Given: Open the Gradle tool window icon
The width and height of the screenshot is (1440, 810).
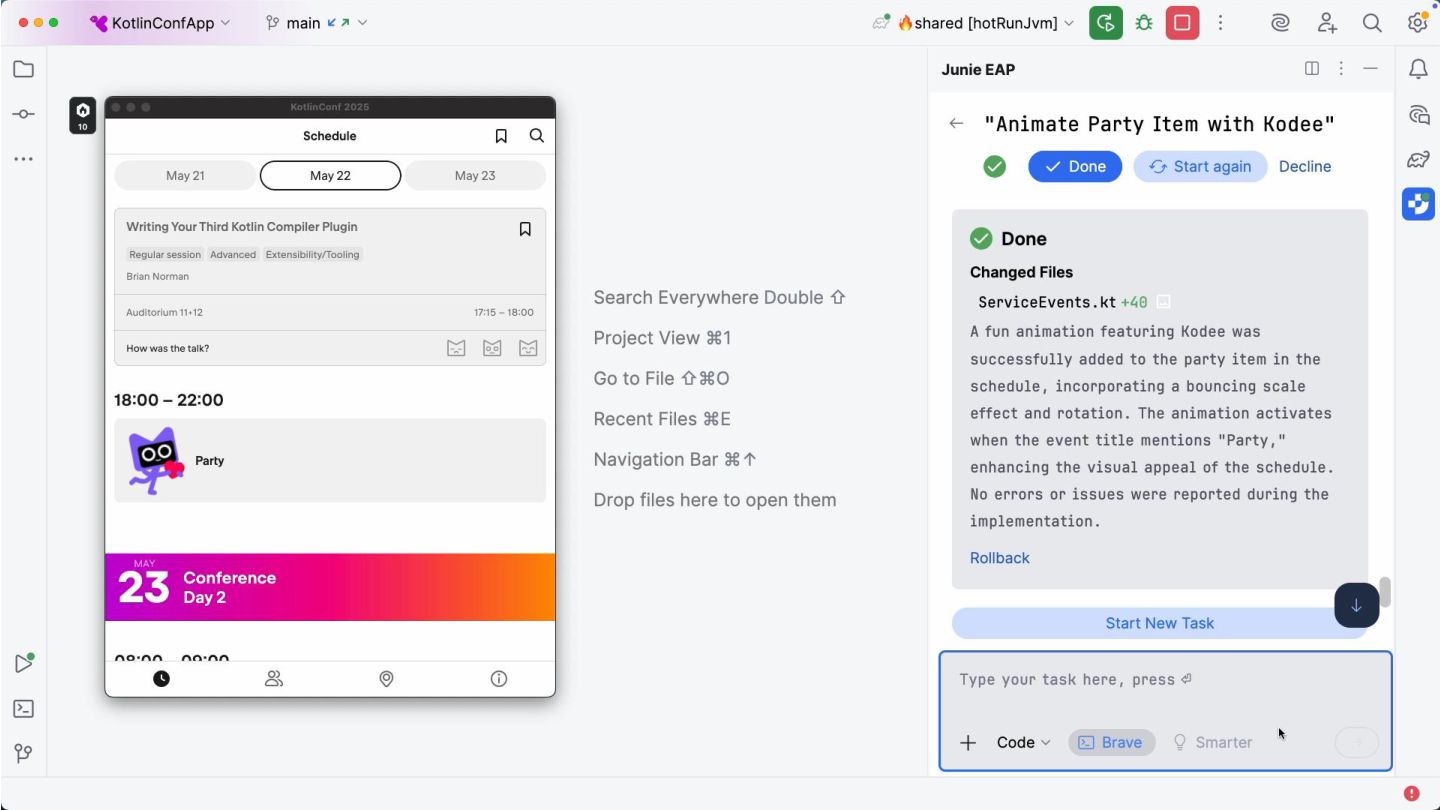Looking at the screenshot, I should pyautogui.click(x=1418, y=160).
